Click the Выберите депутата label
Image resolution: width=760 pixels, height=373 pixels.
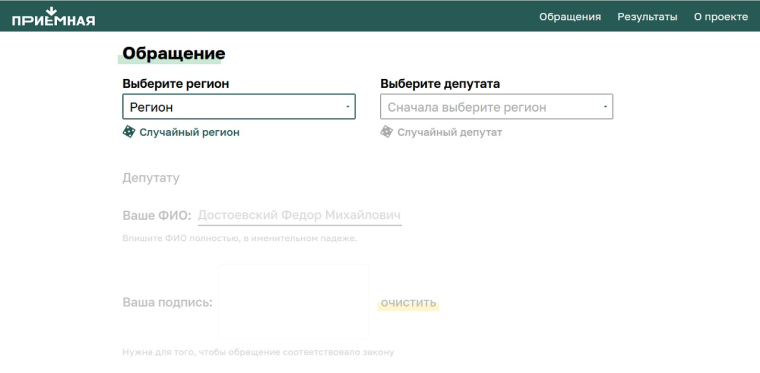(x=440, y=84)
